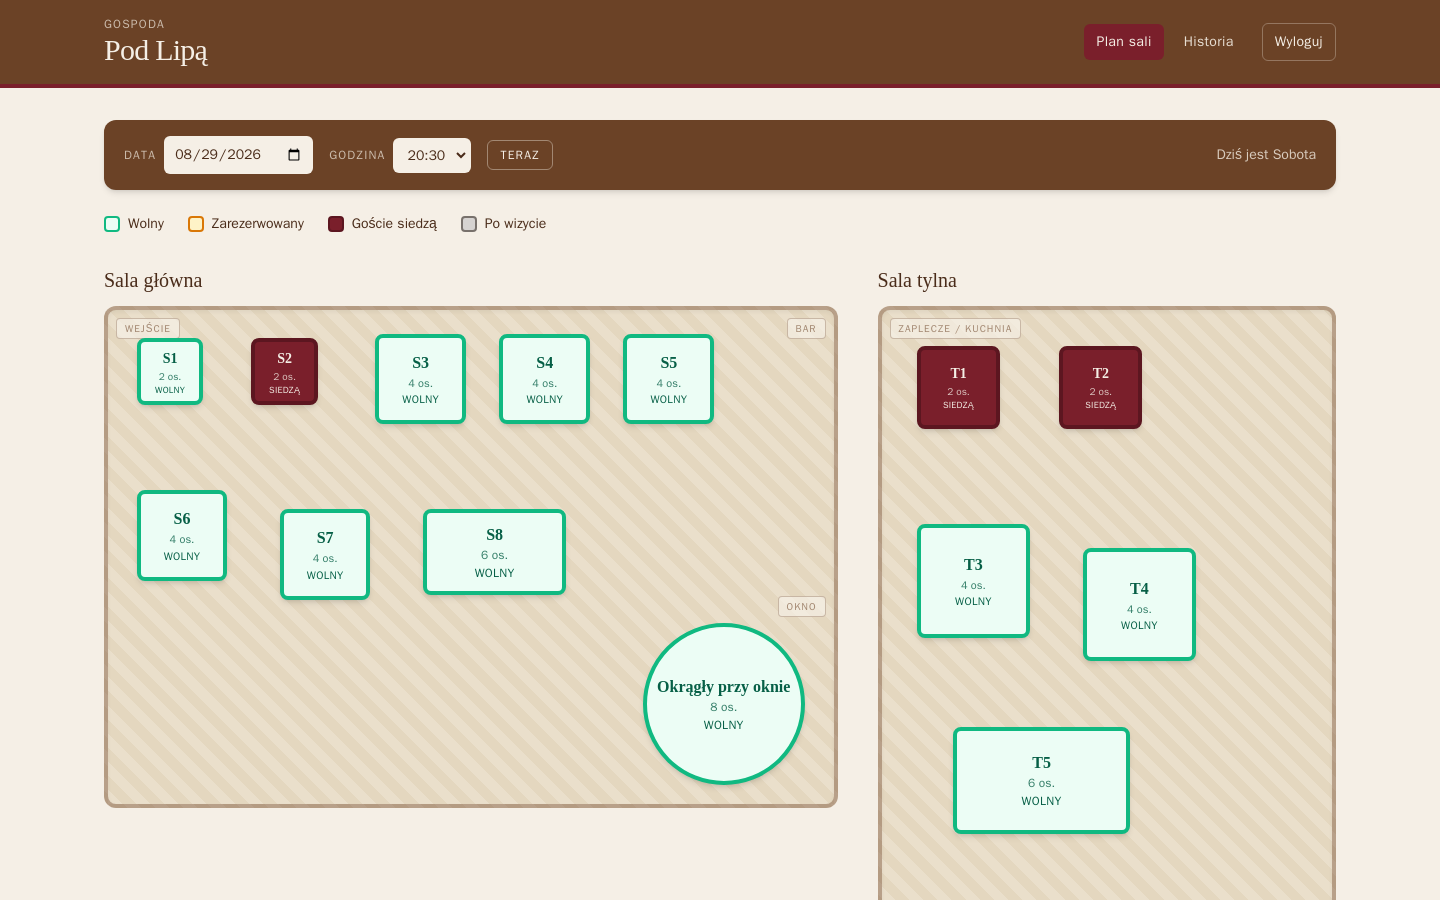Open the calendar picker icon in date field
The height and width of the screenshot is (900, 1440).
pyautogui.click(x=294, y=155)
